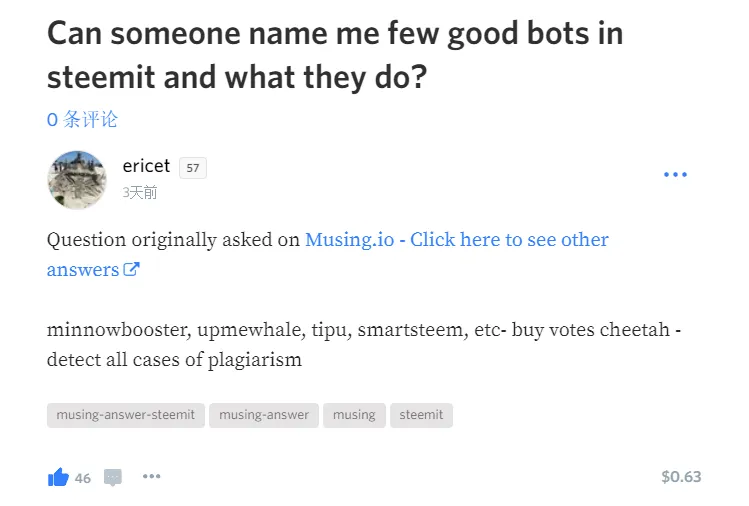
Task: Select the steemit tag
Action: 421,415
